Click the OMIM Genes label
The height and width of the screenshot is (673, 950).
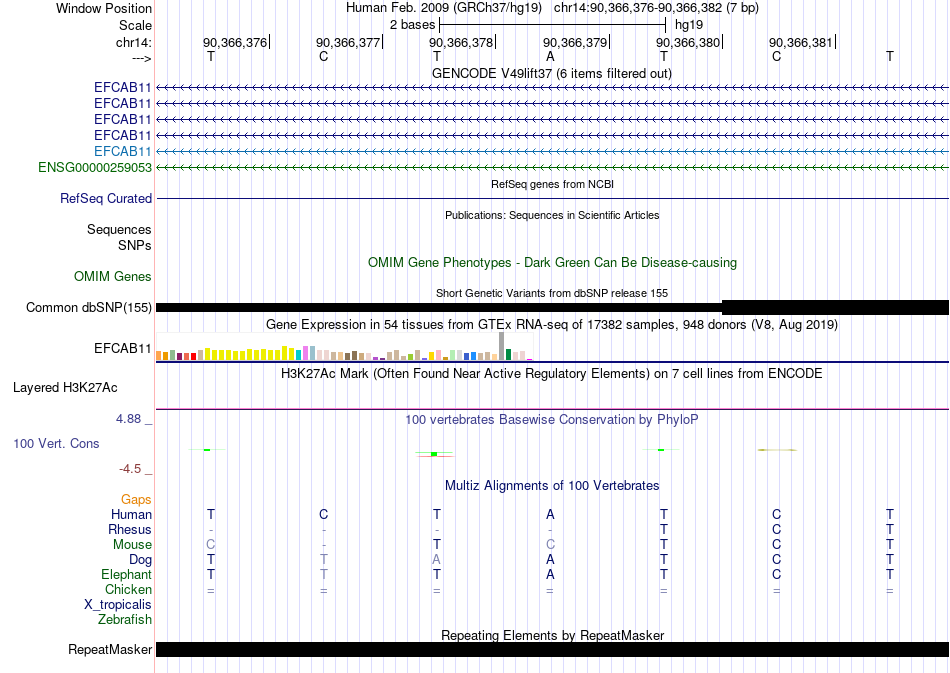point(113,276)
